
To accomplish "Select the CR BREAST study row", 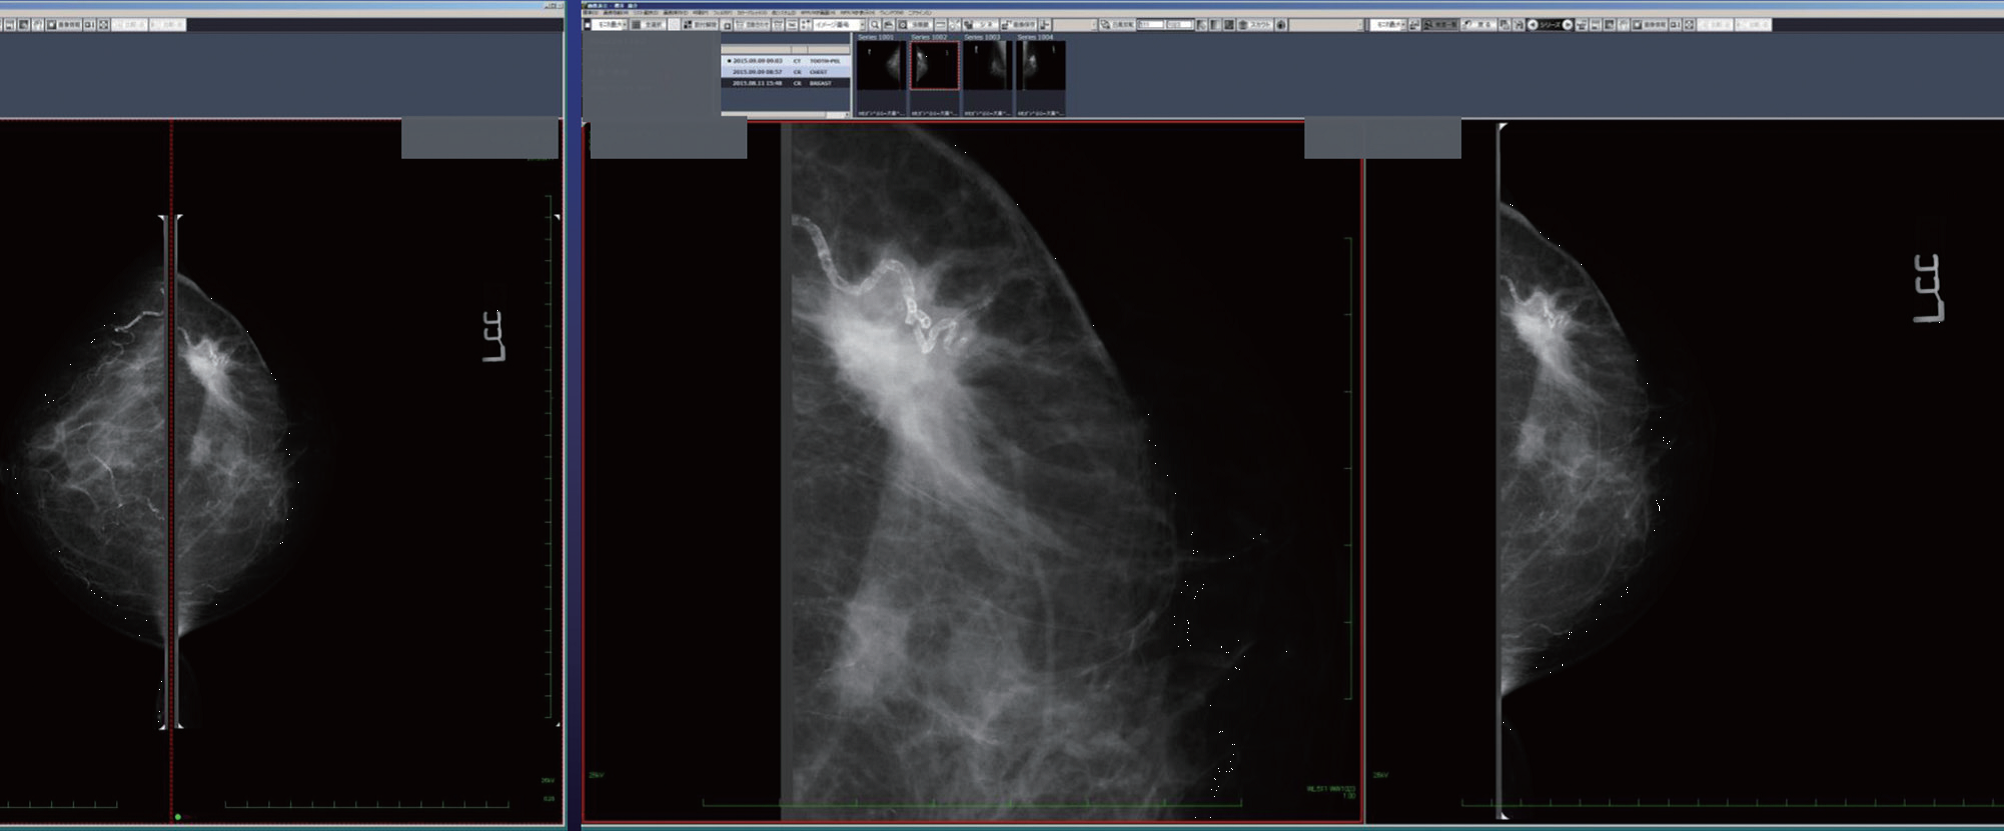I will 785,83.
